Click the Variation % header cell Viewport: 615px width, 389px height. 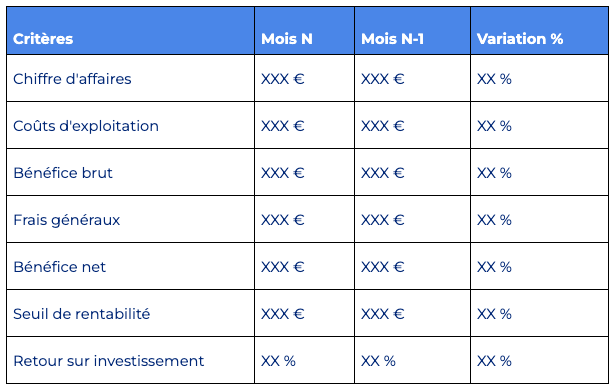tap(540, 31)
